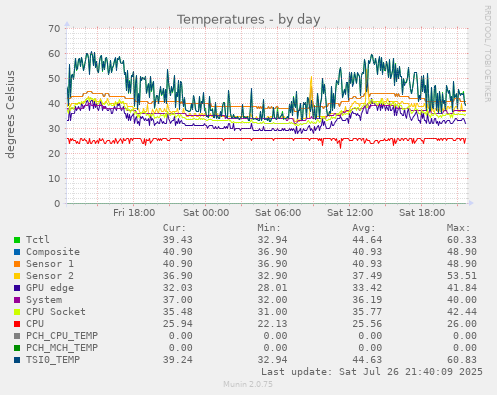Click the 'Min:' column header
497x395 pixels.
(x=269, y=228)
